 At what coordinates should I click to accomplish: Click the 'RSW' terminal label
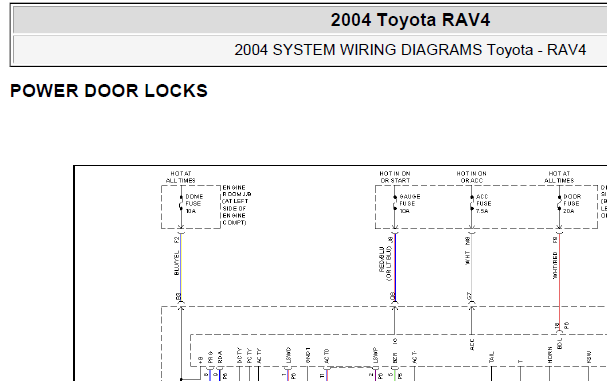point(589,357)
